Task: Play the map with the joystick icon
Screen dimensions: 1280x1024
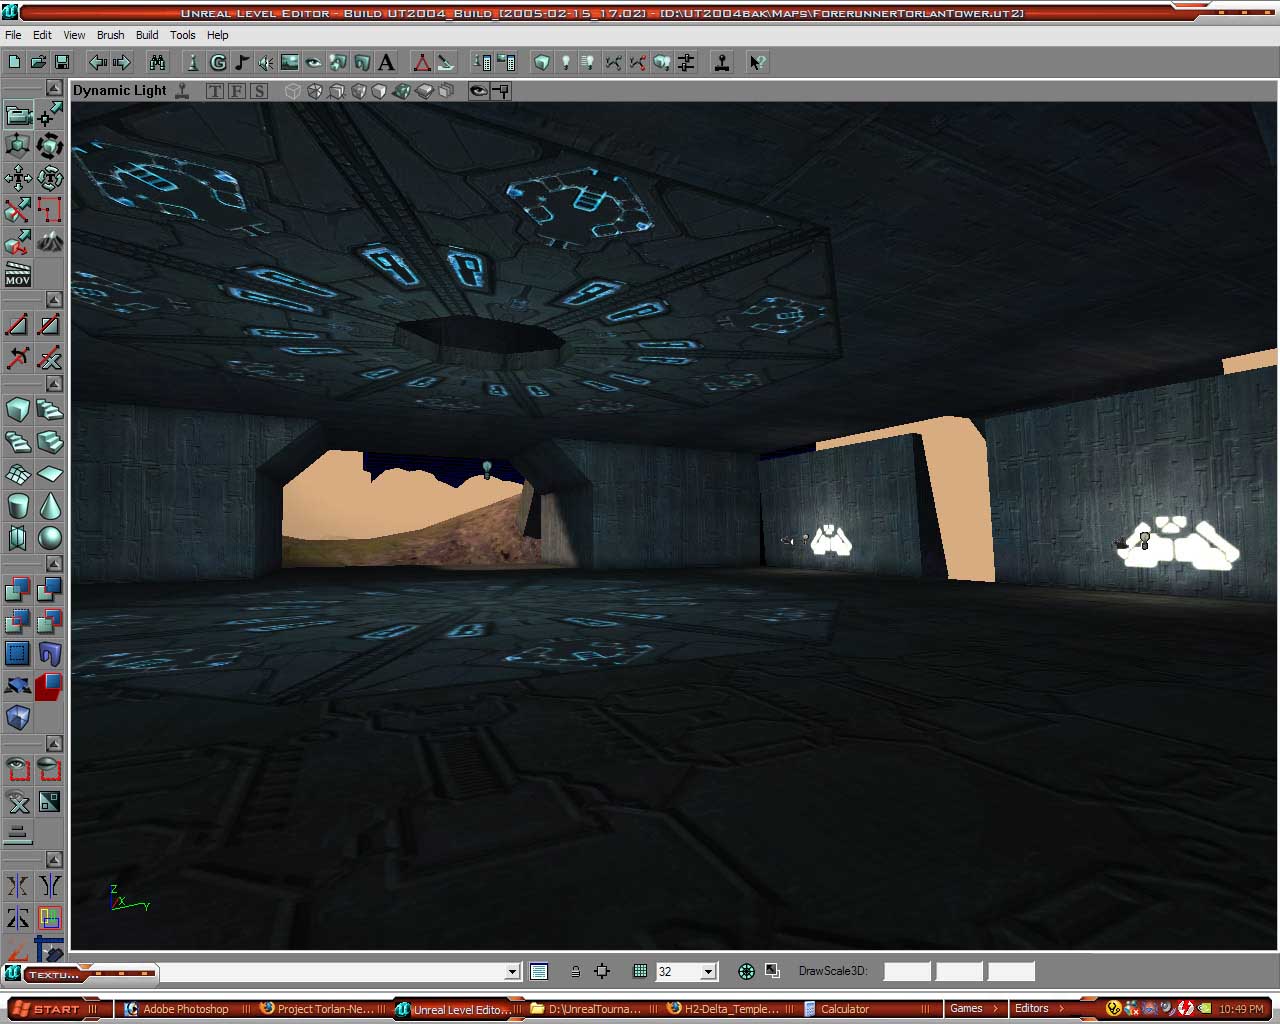Action: point(722,62)
